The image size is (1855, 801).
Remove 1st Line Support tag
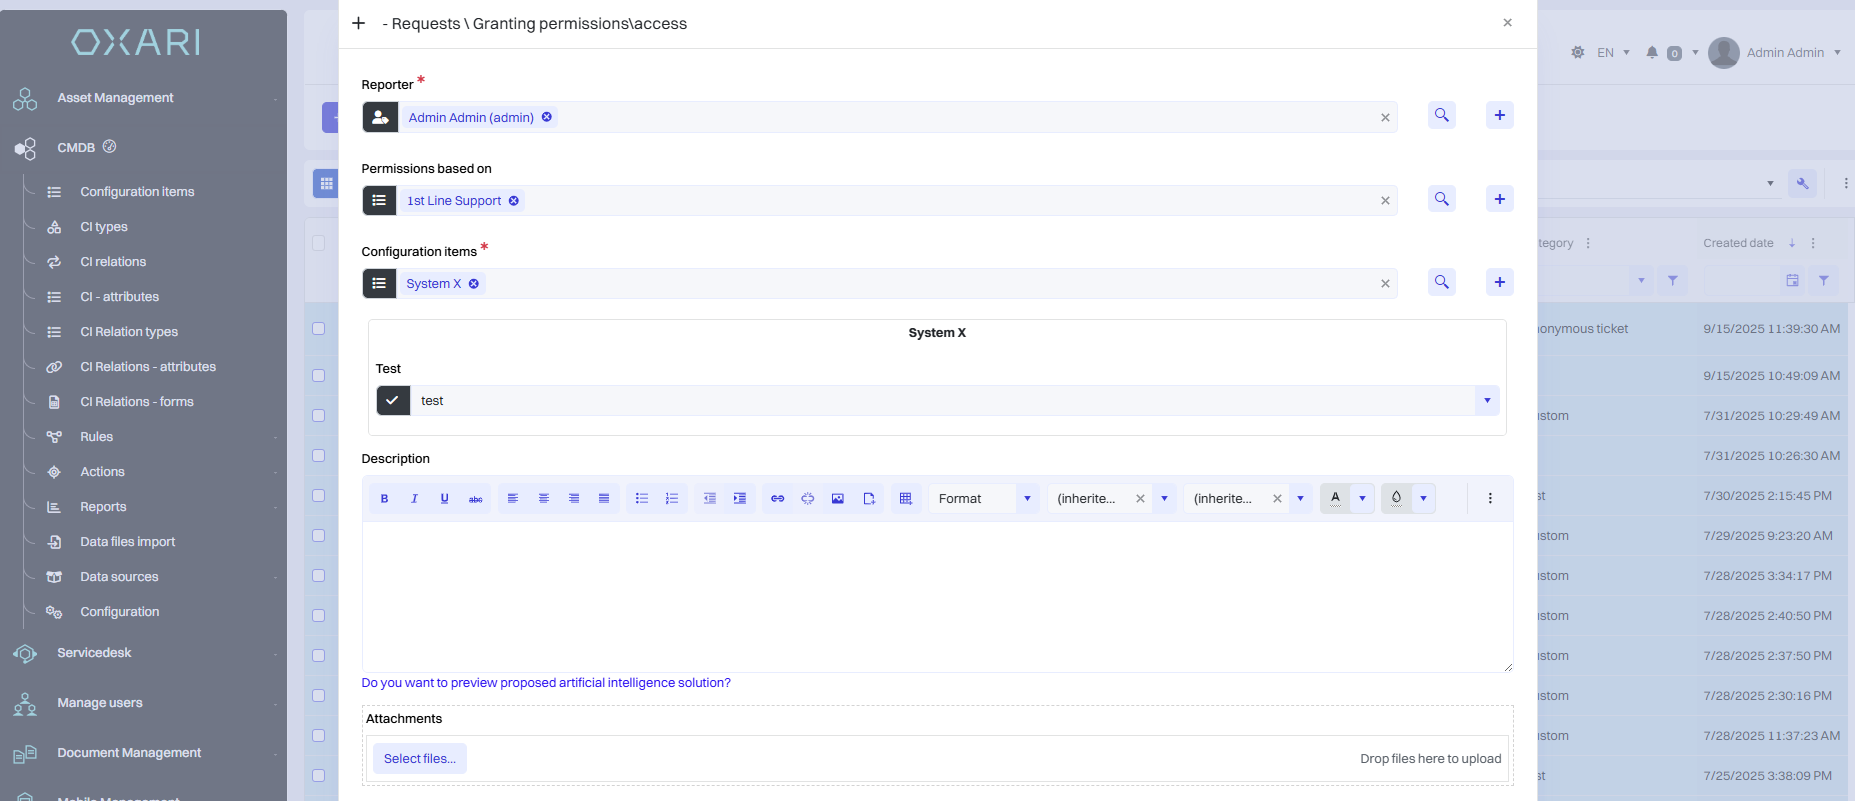514,201
